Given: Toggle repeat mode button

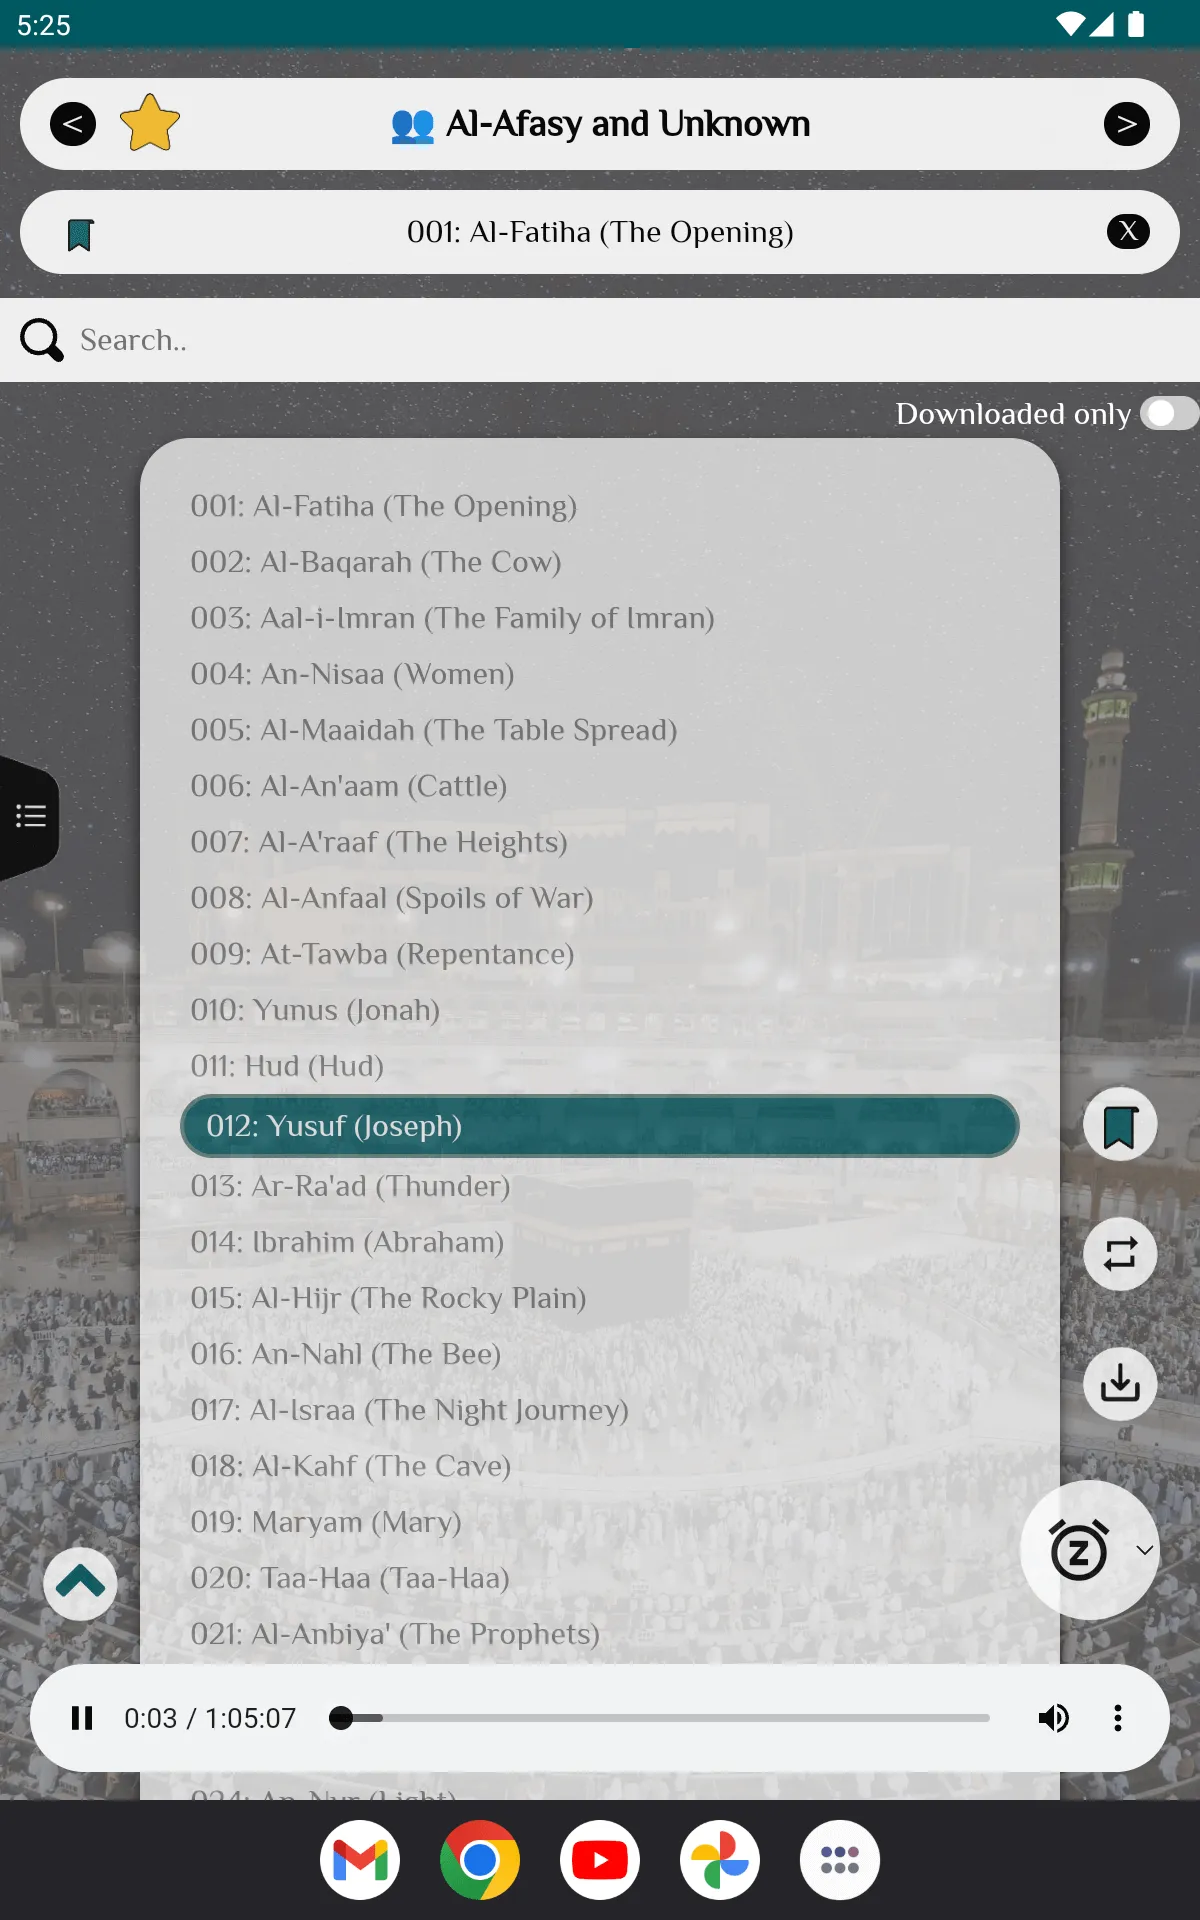Looking at the screenshot, I should [1120, 1254].
